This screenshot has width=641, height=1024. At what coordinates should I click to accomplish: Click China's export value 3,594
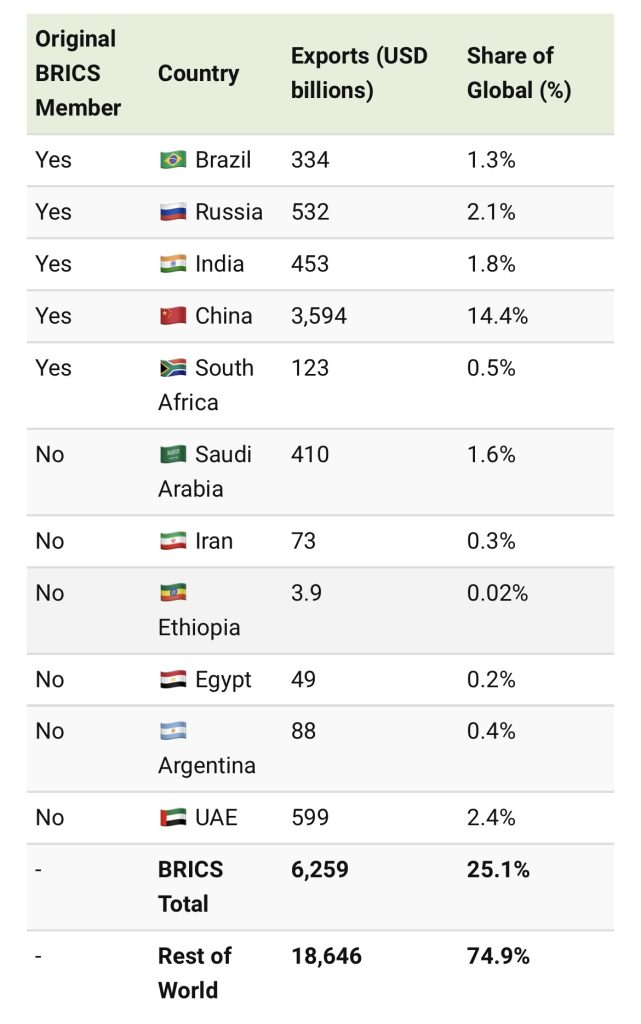pos(319,316)
